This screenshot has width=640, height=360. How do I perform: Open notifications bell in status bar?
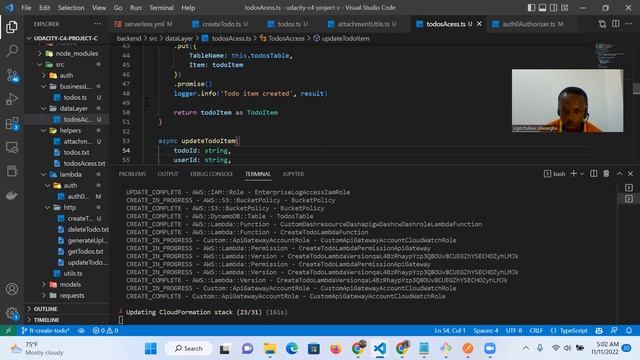(x=629, y=330)
